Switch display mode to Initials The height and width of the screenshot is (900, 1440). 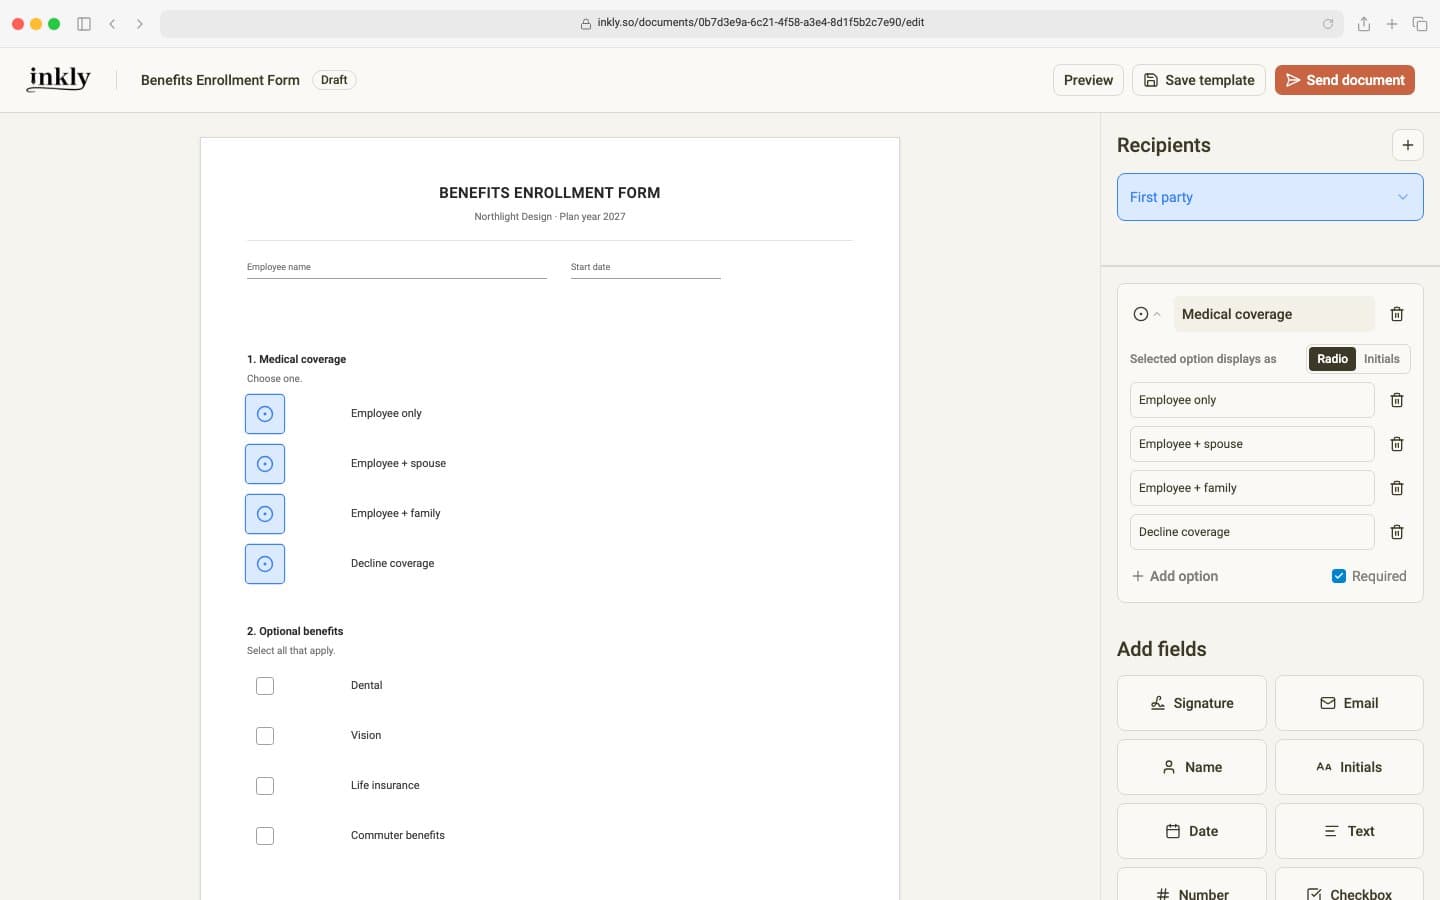(x=1381, y=359)
